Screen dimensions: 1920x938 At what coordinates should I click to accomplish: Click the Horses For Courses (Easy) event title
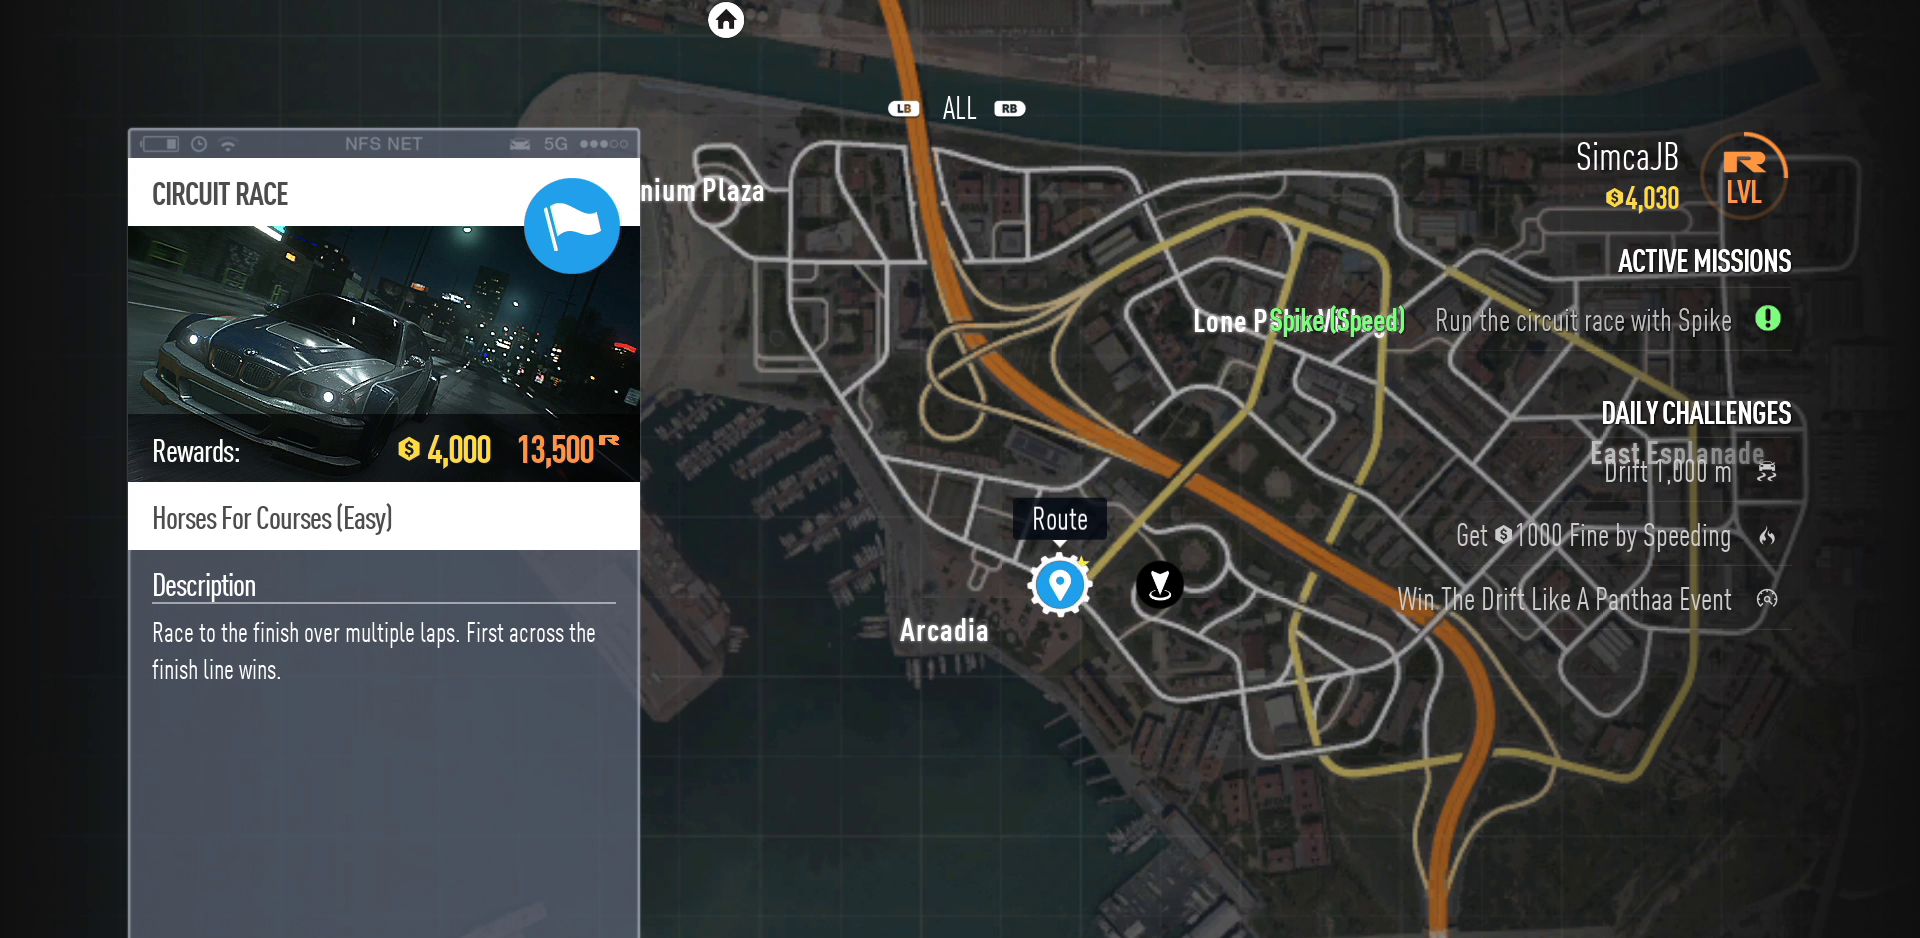pyautogui.click(x=272, y=518)
